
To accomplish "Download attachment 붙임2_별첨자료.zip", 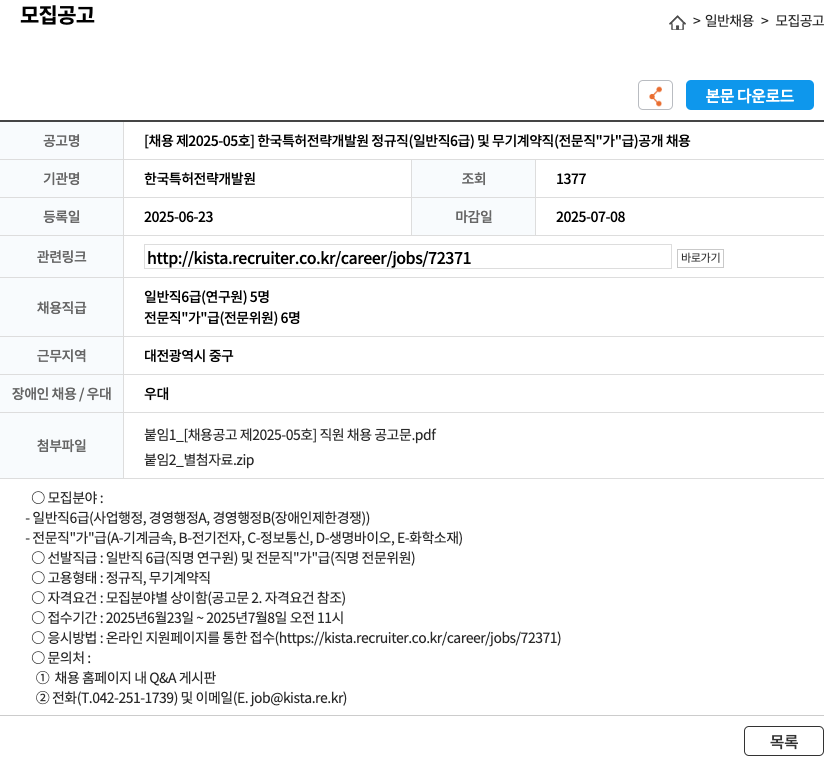I will pos(199,460).
